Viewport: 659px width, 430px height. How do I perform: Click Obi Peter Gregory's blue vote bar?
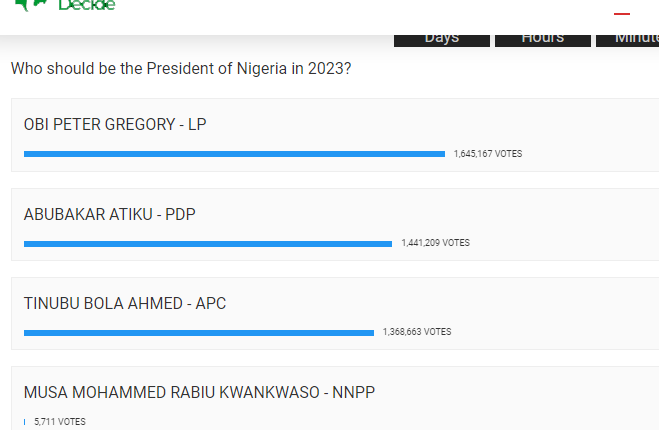pyautogui.click(x=235, y=154)
